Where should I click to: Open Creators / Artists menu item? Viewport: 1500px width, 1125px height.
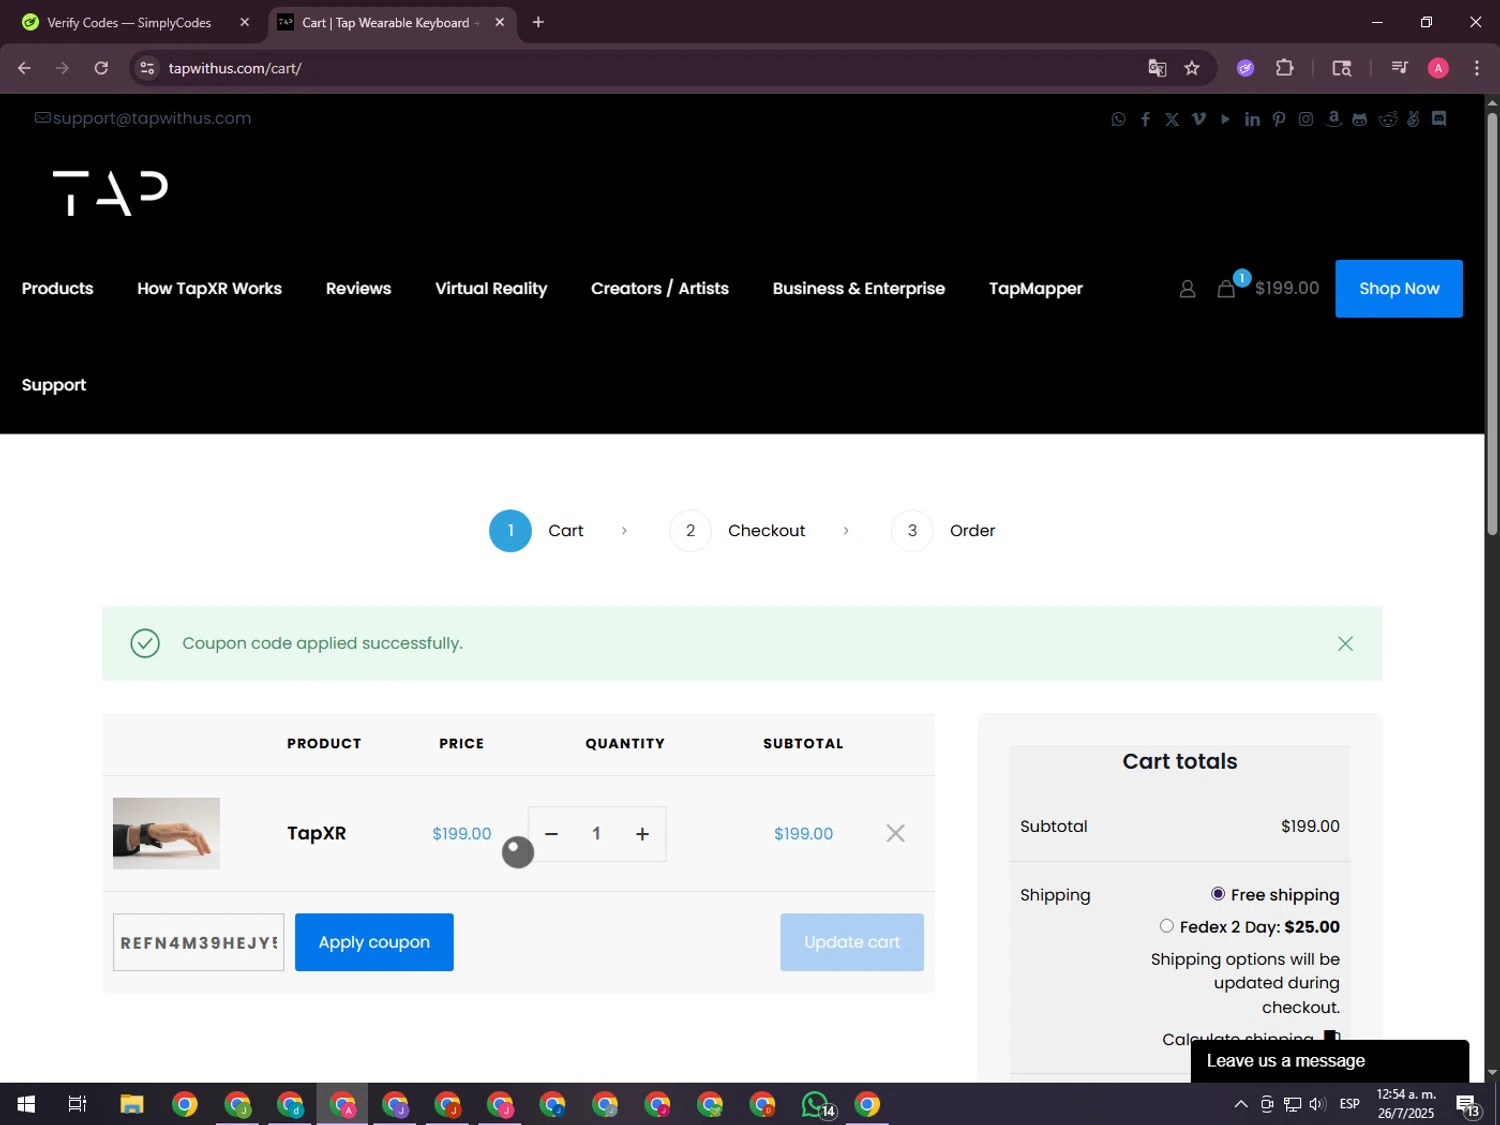pyautogui.click(x=660, y=289)
